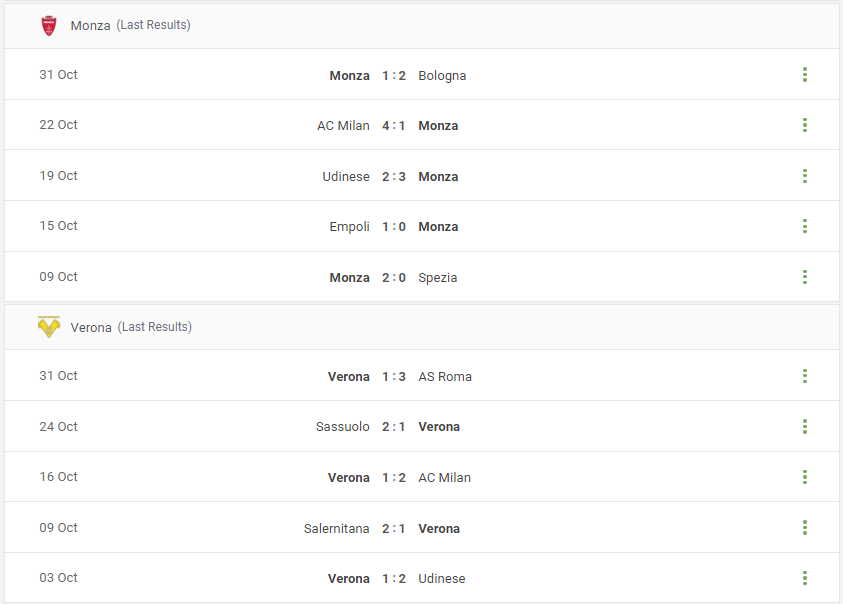
Task: Click the 2:1 score of Salernitana vs Verona
Action: tap(394, 528)
